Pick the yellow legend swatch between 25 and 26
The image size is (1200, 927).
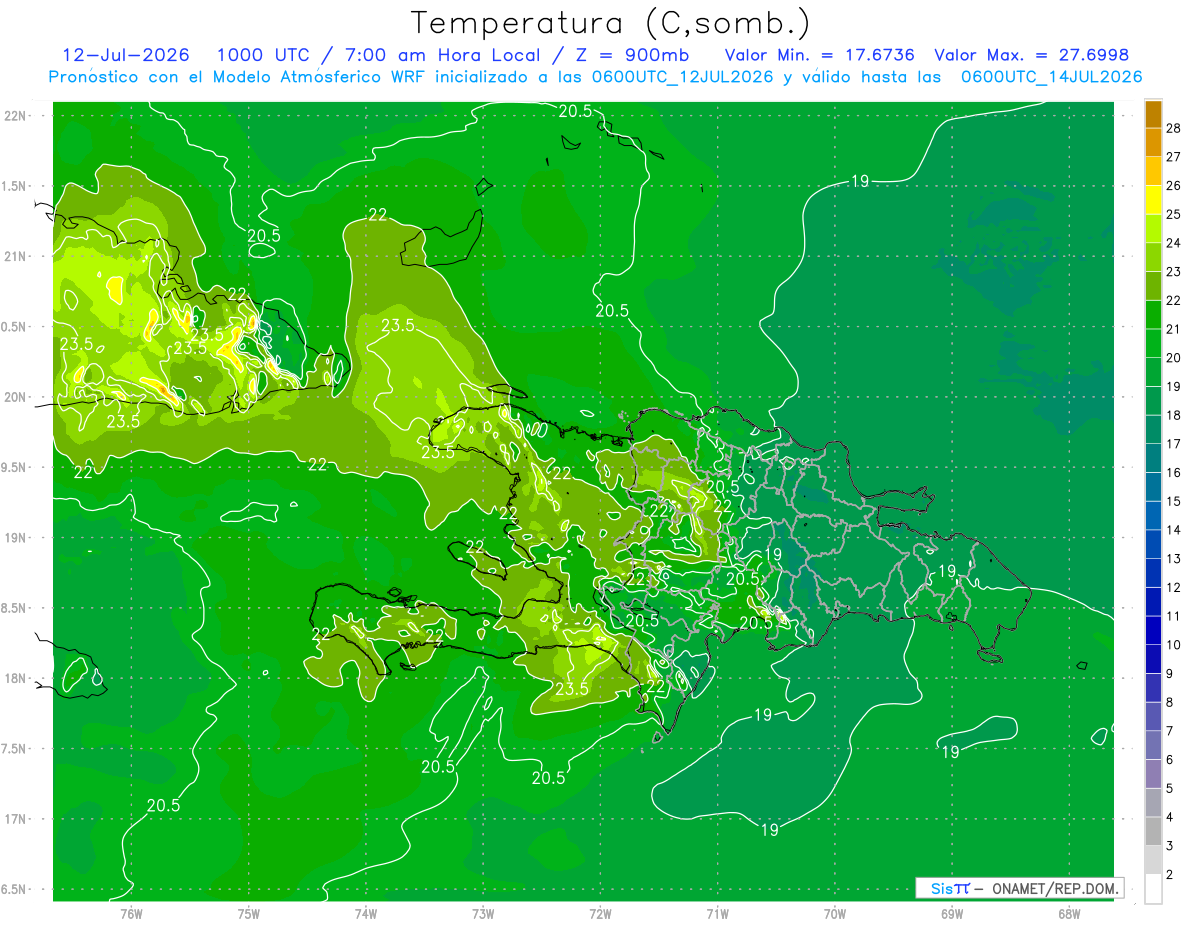1153,200
